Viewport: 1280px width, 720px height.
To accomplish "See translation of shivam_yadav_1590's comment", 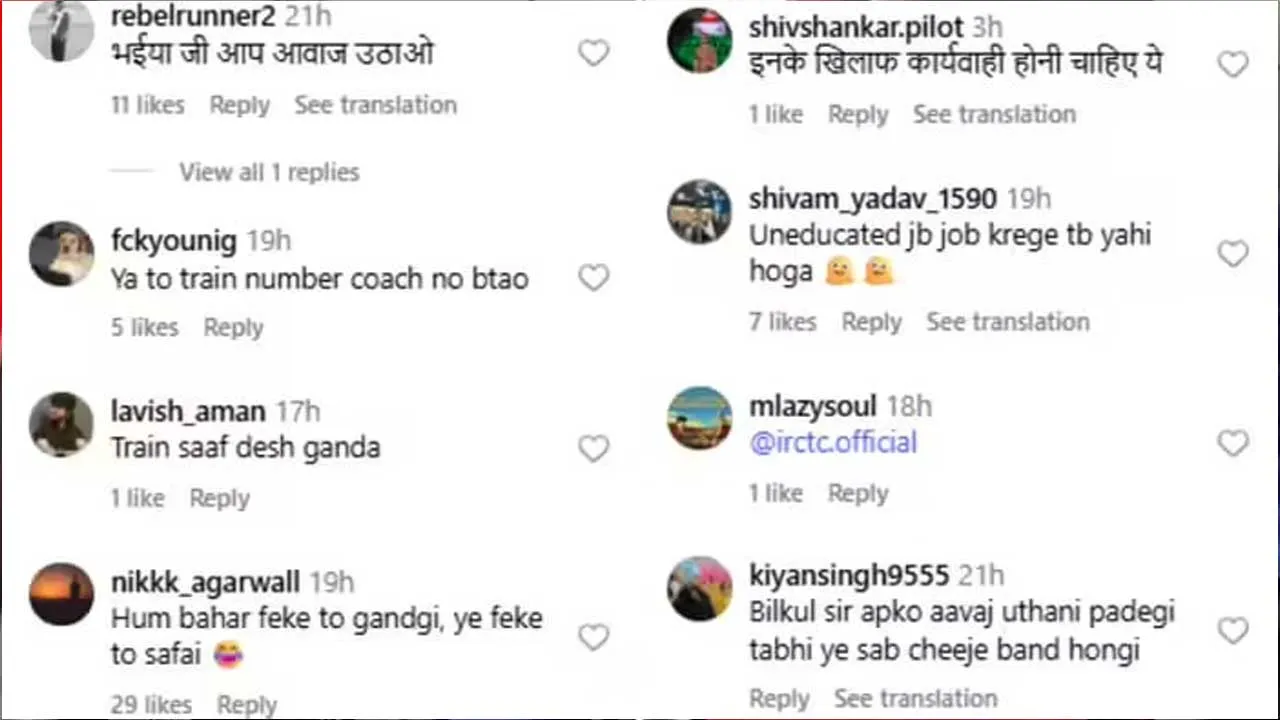I will tap(1007, 321).
